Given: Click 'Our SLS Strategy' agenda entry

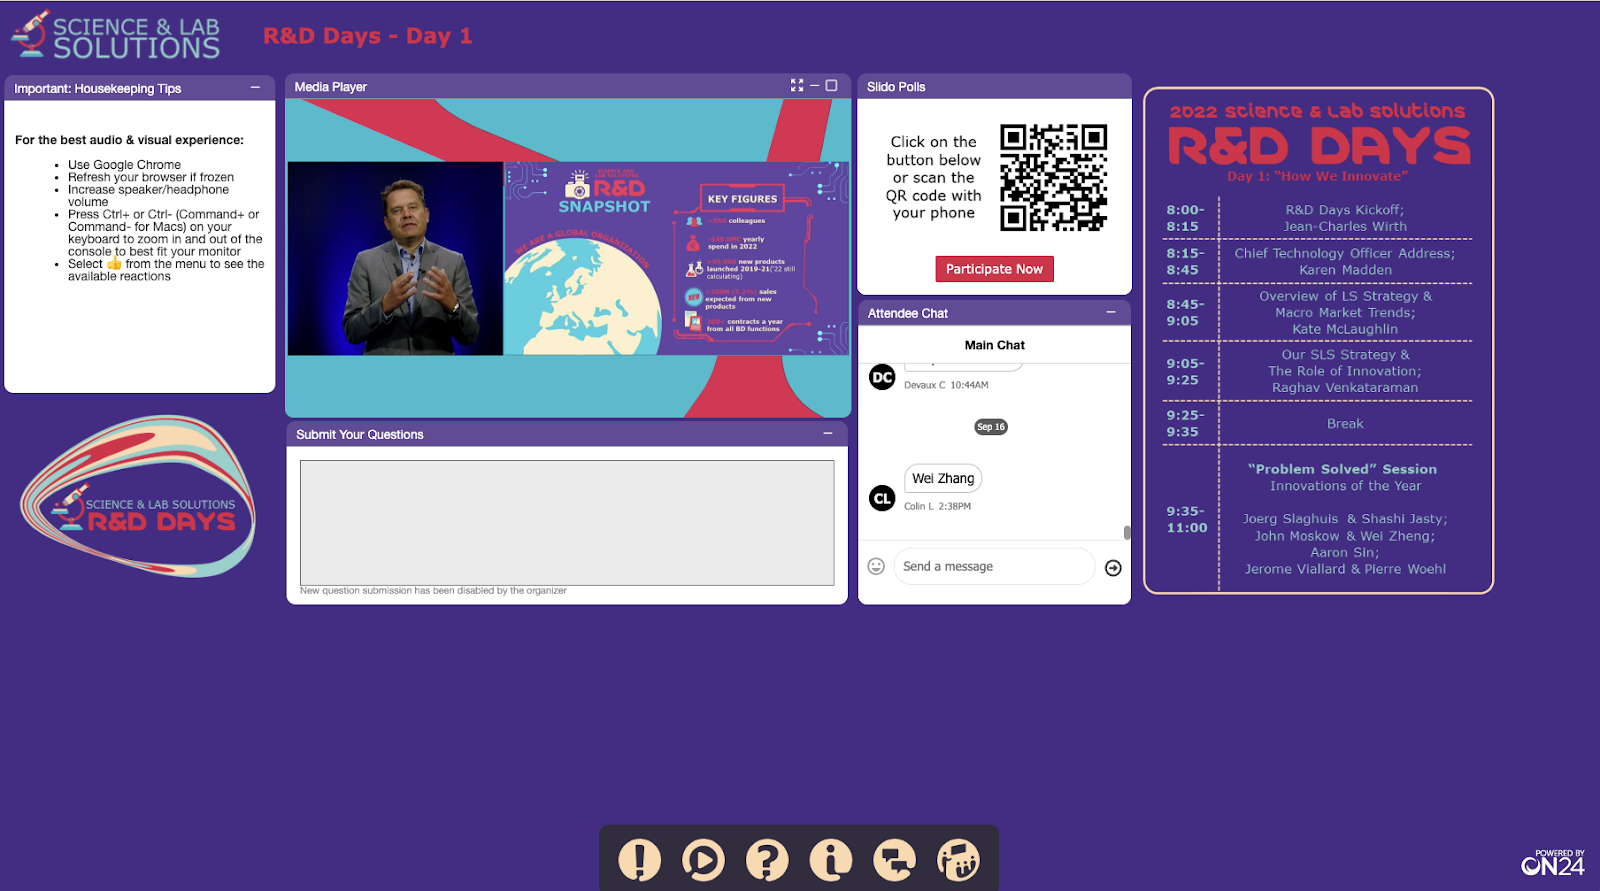Looking at the screenshot, I should (x=1345, y=371).
